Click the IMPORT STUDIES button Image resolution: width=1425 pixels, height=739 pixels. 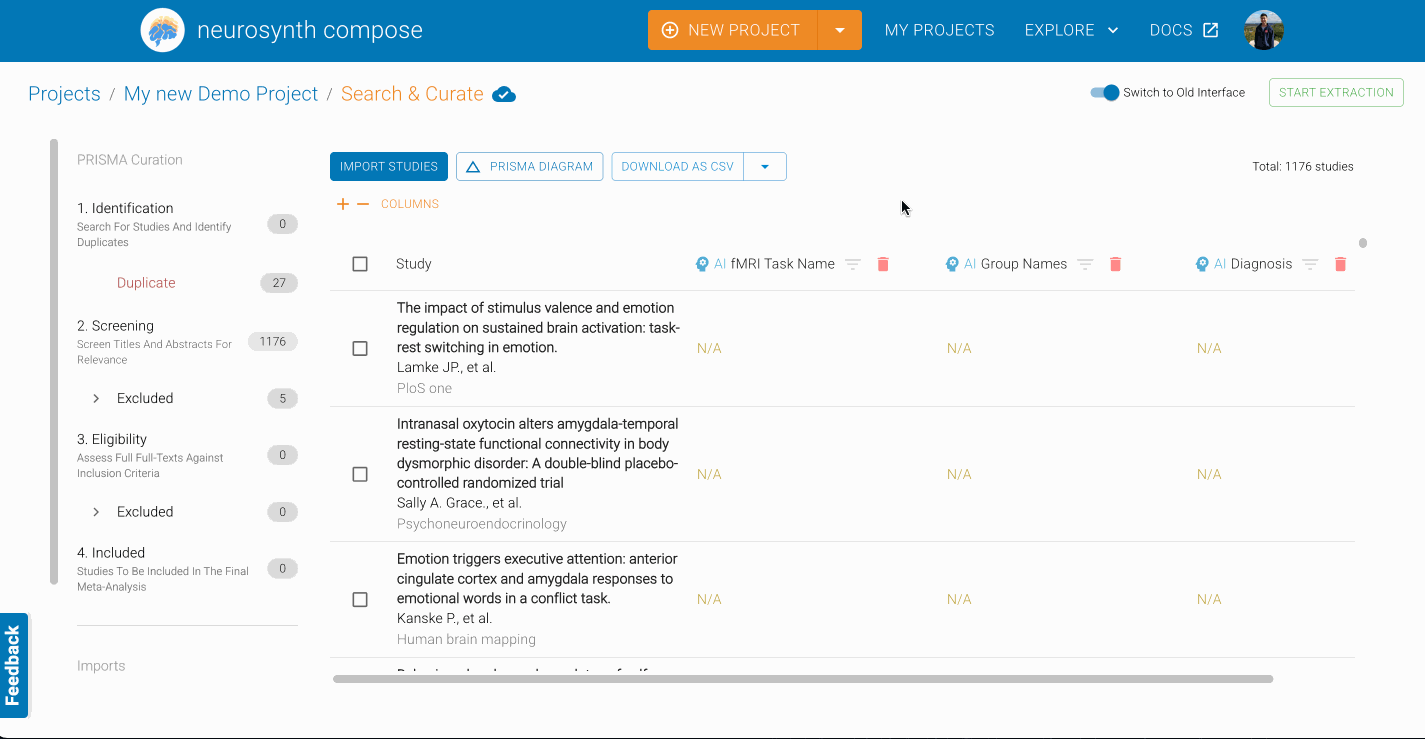[389, 167]
